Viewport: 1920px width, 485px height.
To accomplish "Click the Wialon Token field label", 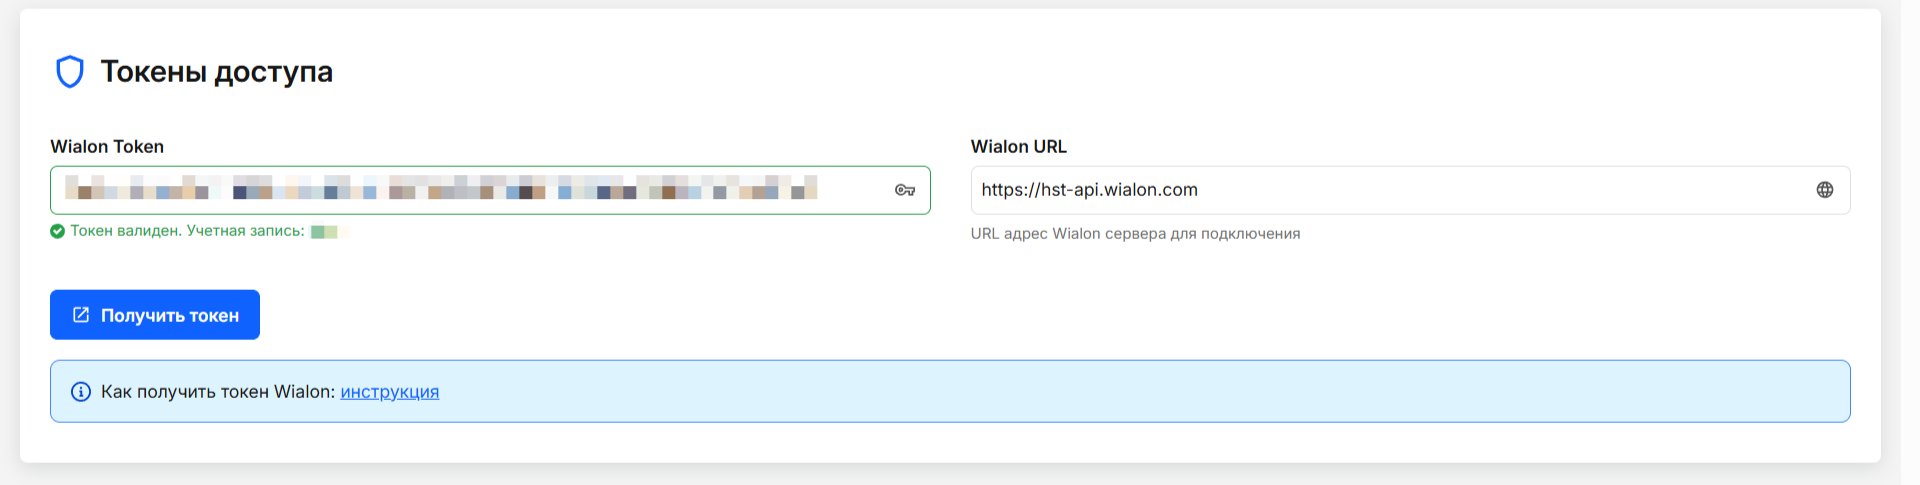I will tap(107, 147).
